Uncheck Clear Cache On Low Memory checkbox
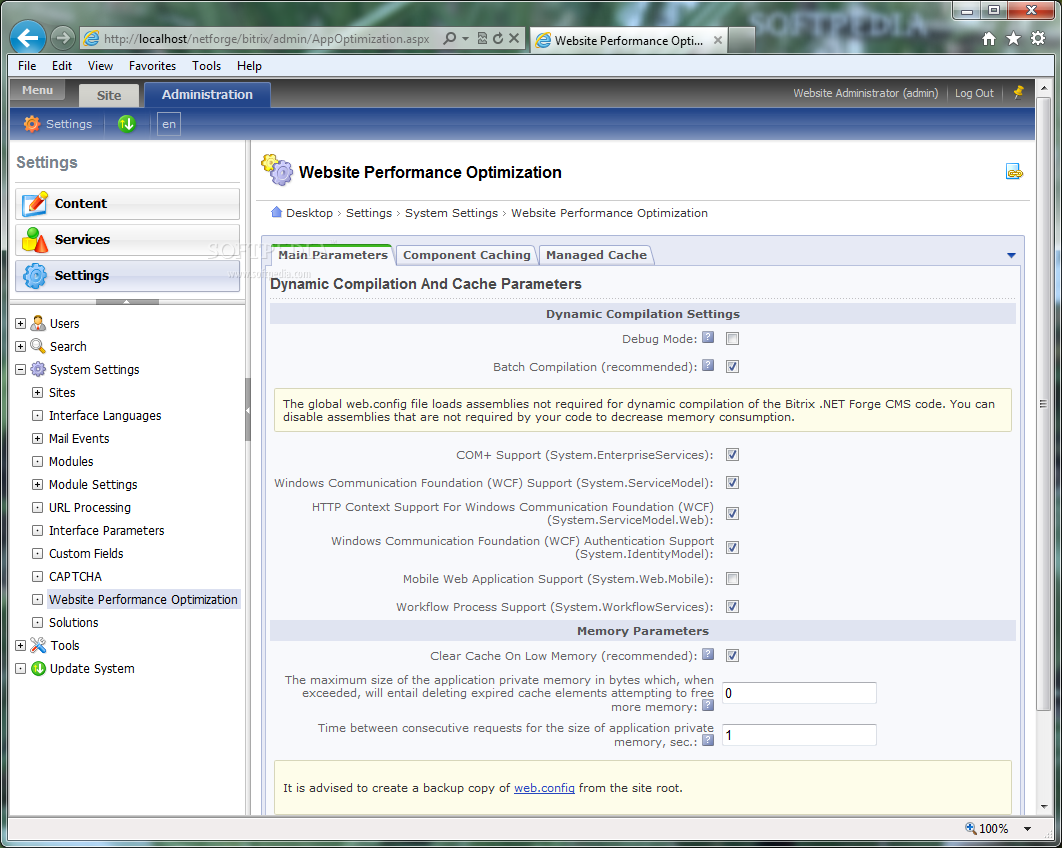 732,655
